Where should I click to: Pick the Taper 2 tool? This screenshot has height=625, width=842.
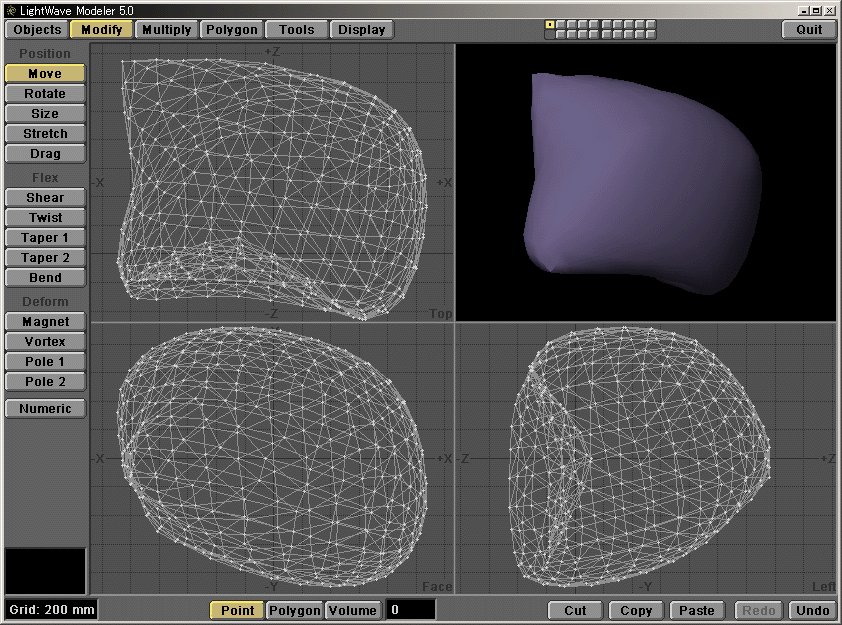[44, 257]
